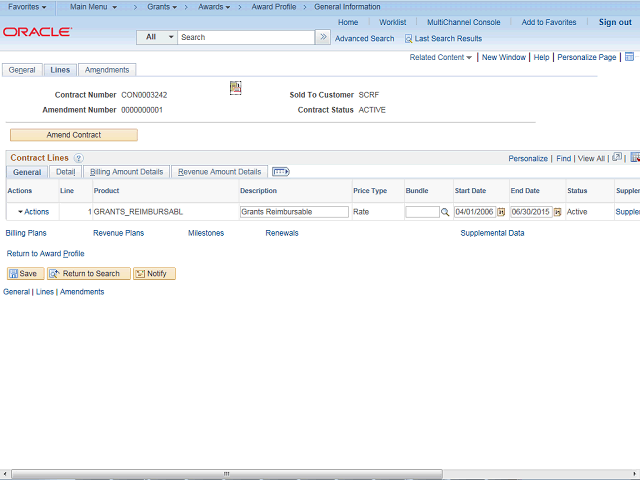The width and height of the screenshot is (640, 480).
Task: Click the Oracle logo
Action: (x=38, y=32)
